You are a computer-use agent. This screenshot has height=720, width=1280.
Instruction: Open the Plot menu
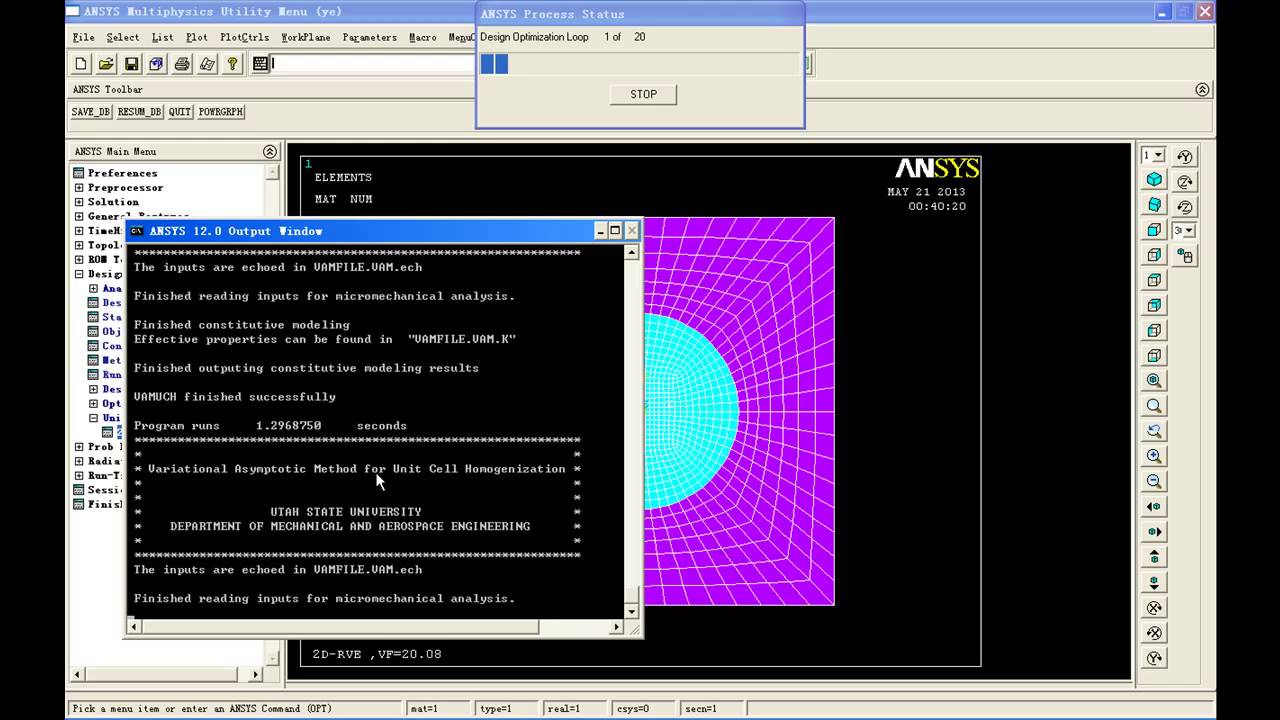pos(197,37)
